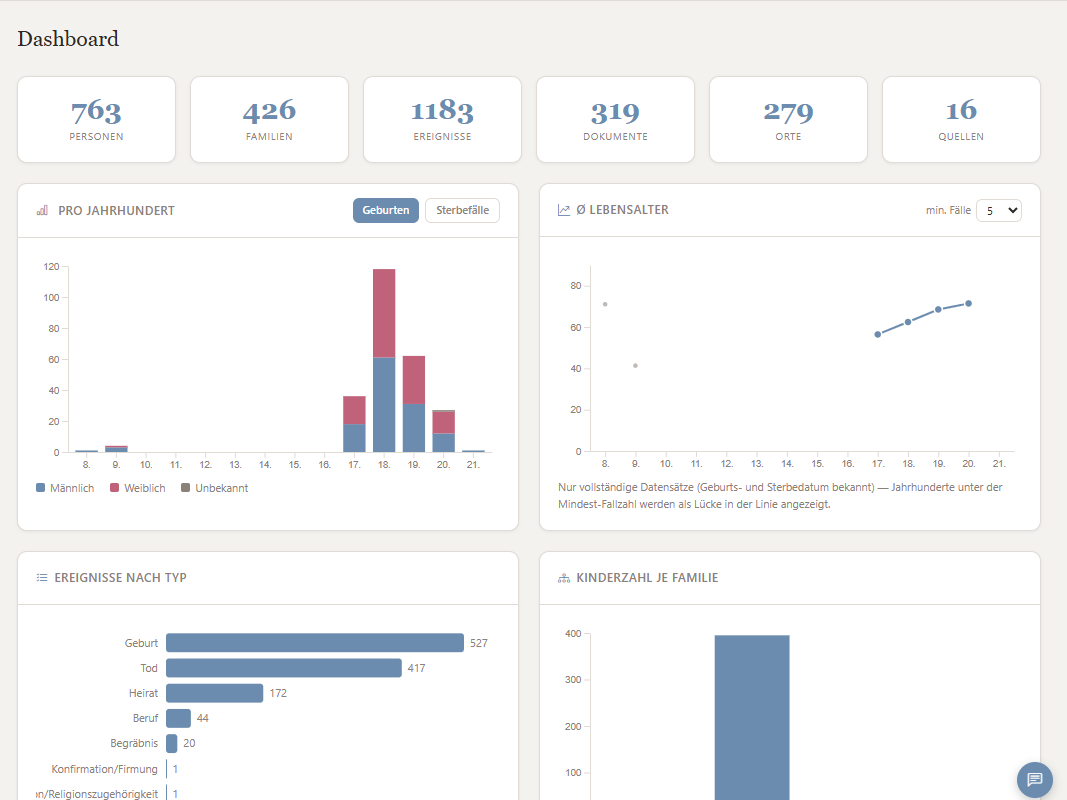Open the 763 Personen card
The image size is (1067, 800).
[x=97, y=120]
